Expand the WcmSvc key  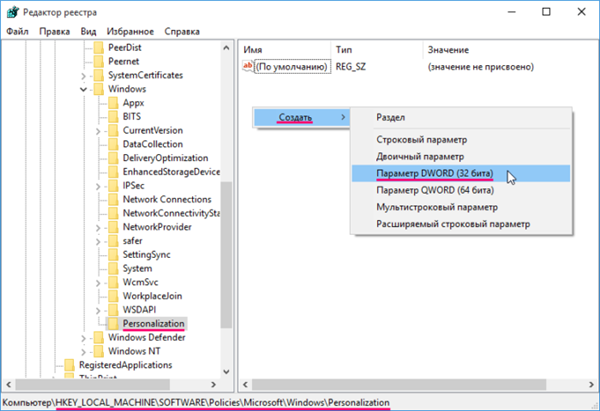pyautogui.click(x=98, y=283)
